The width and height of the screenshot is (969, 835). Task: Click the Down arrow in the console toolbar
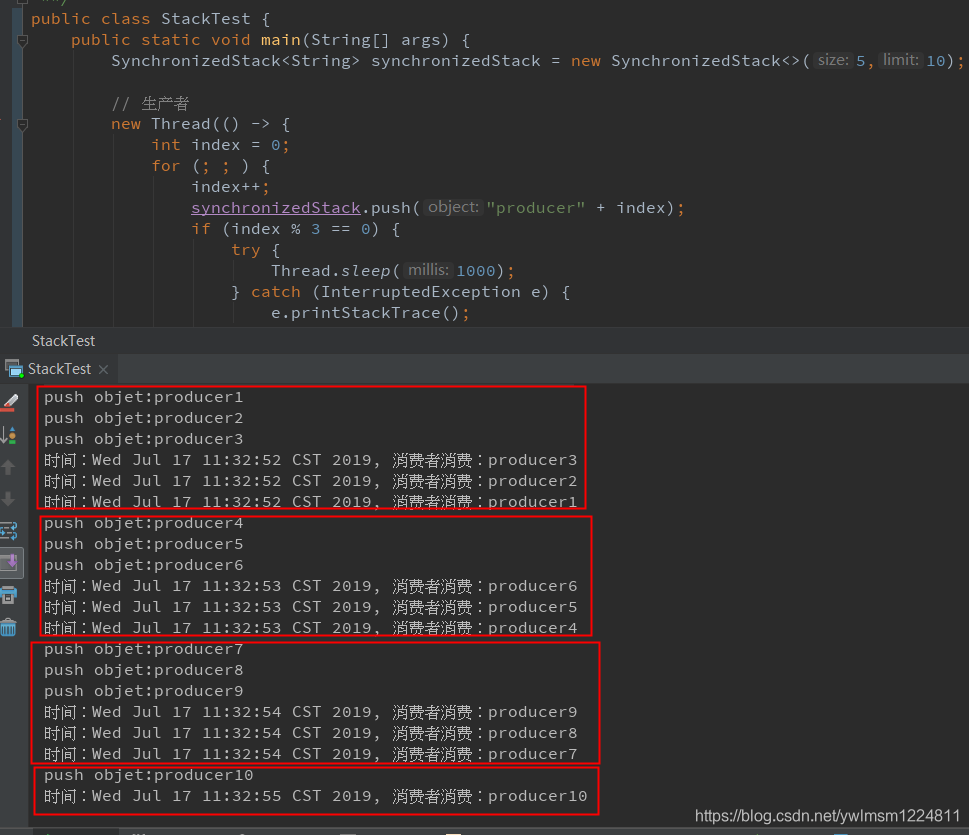click(x=9, y=499)
